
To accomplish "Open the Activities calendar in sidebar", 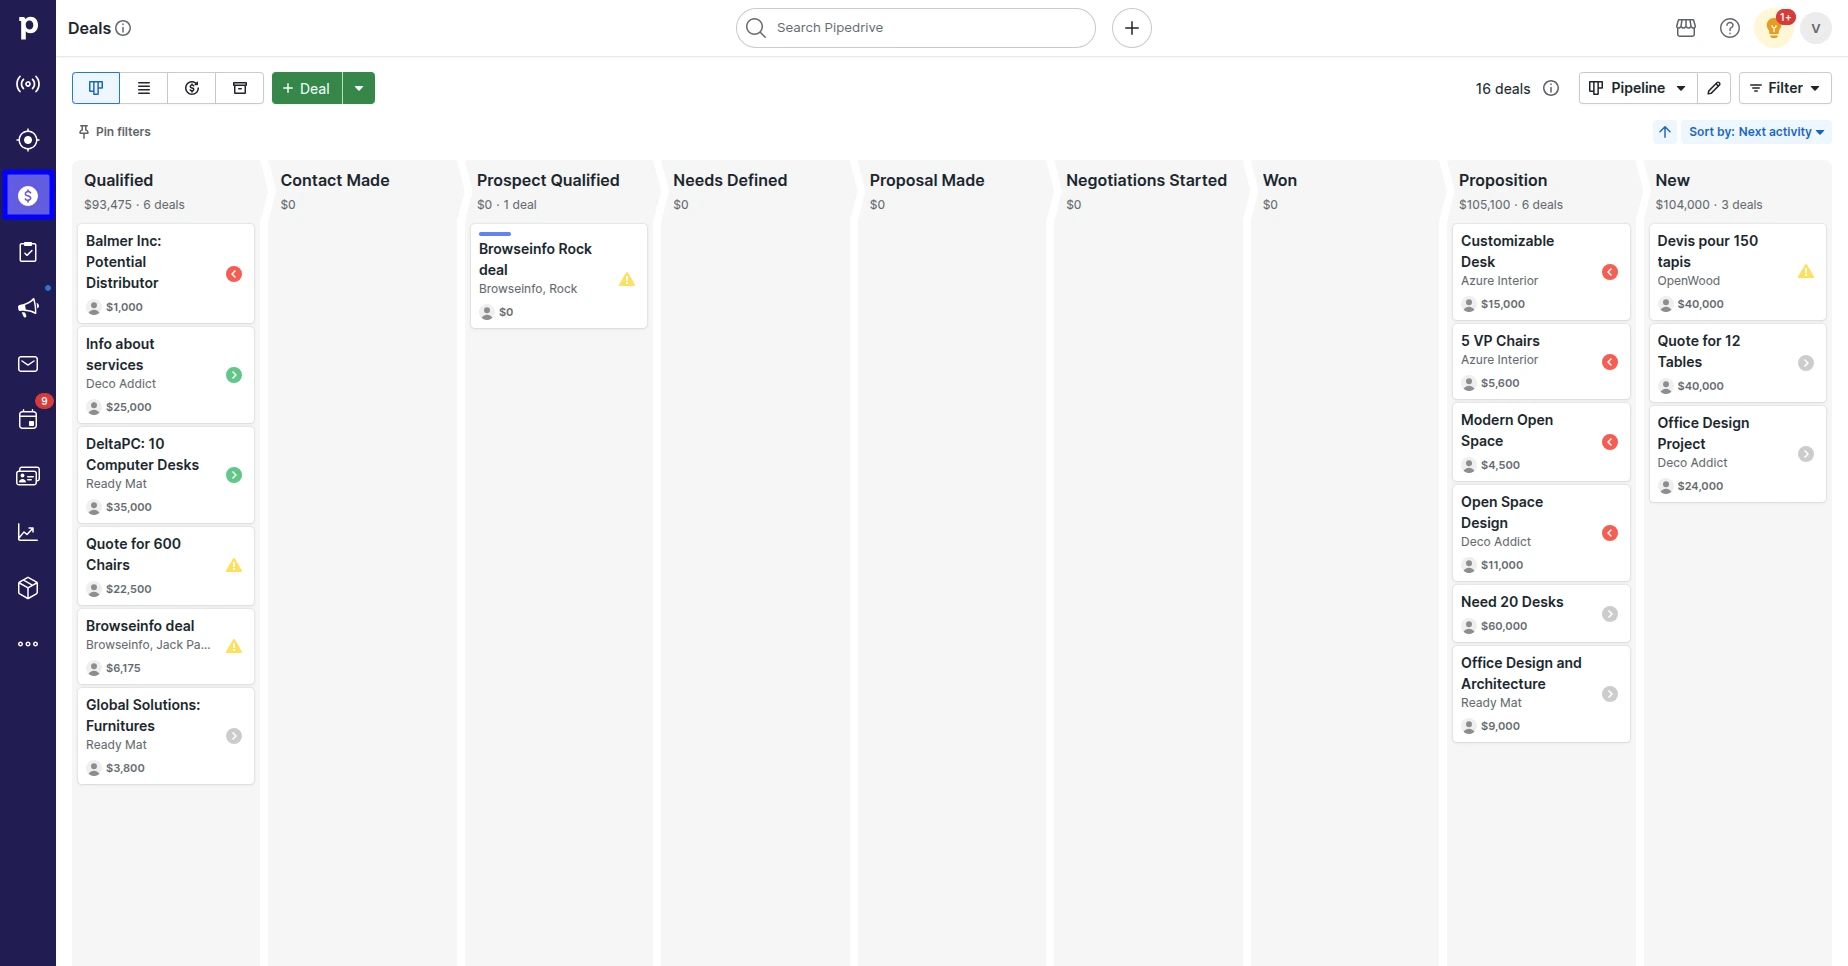I will [x=28, y=420].
